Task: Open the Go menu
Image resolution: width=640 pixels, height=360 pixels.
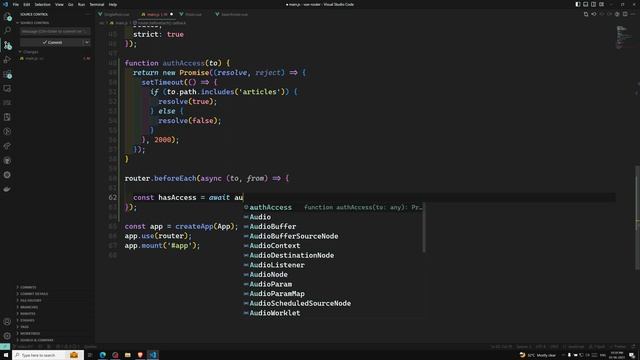Action: click(71, 4)
